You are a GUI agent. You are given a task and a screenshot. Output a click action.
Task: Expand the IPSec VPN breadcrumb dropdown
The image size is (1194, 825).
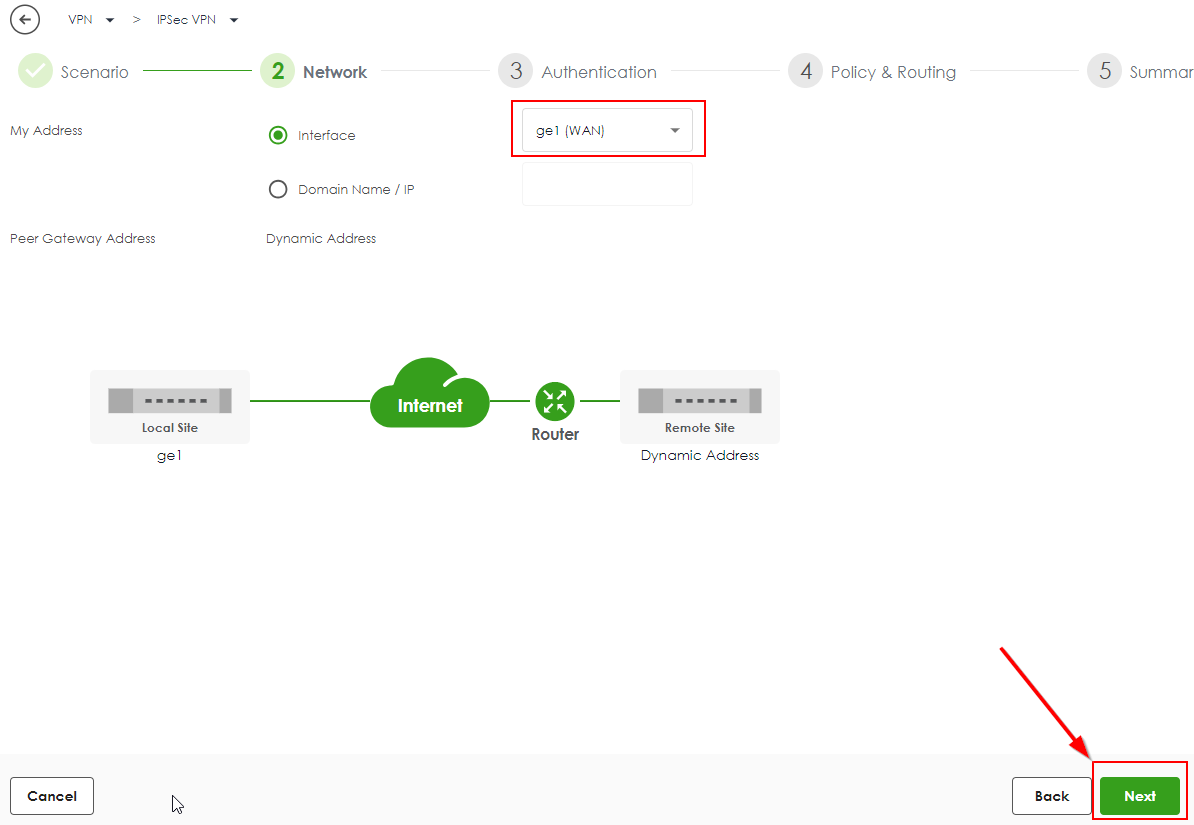(x=233, y=20)
